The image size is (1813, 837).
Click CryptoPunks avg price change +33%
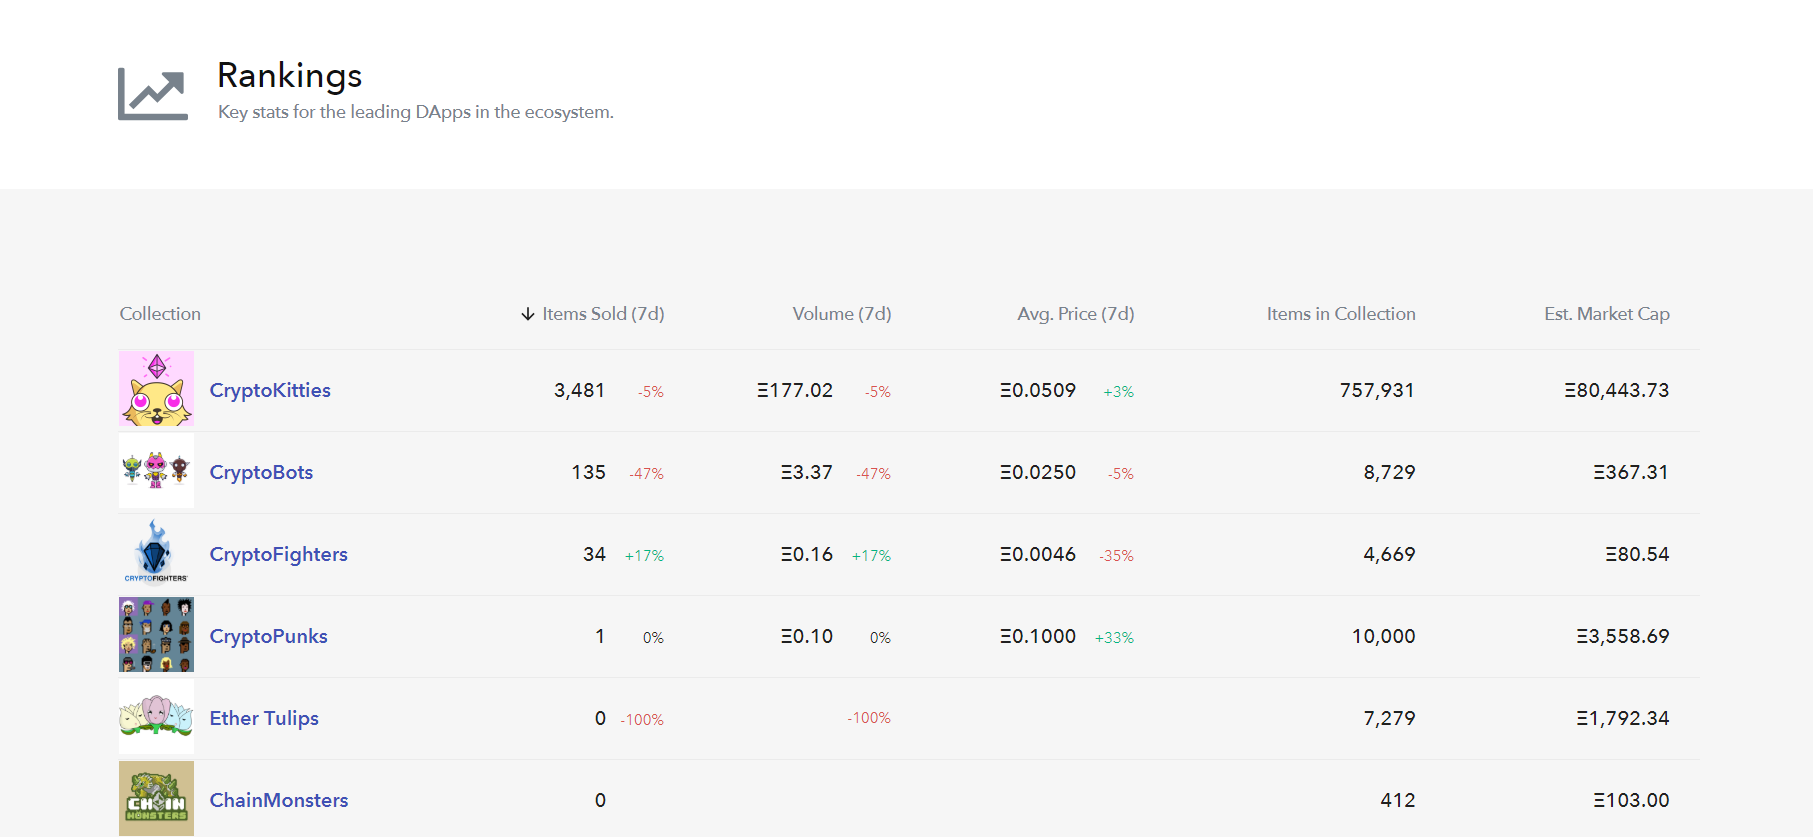click(x=1115, y=638)
